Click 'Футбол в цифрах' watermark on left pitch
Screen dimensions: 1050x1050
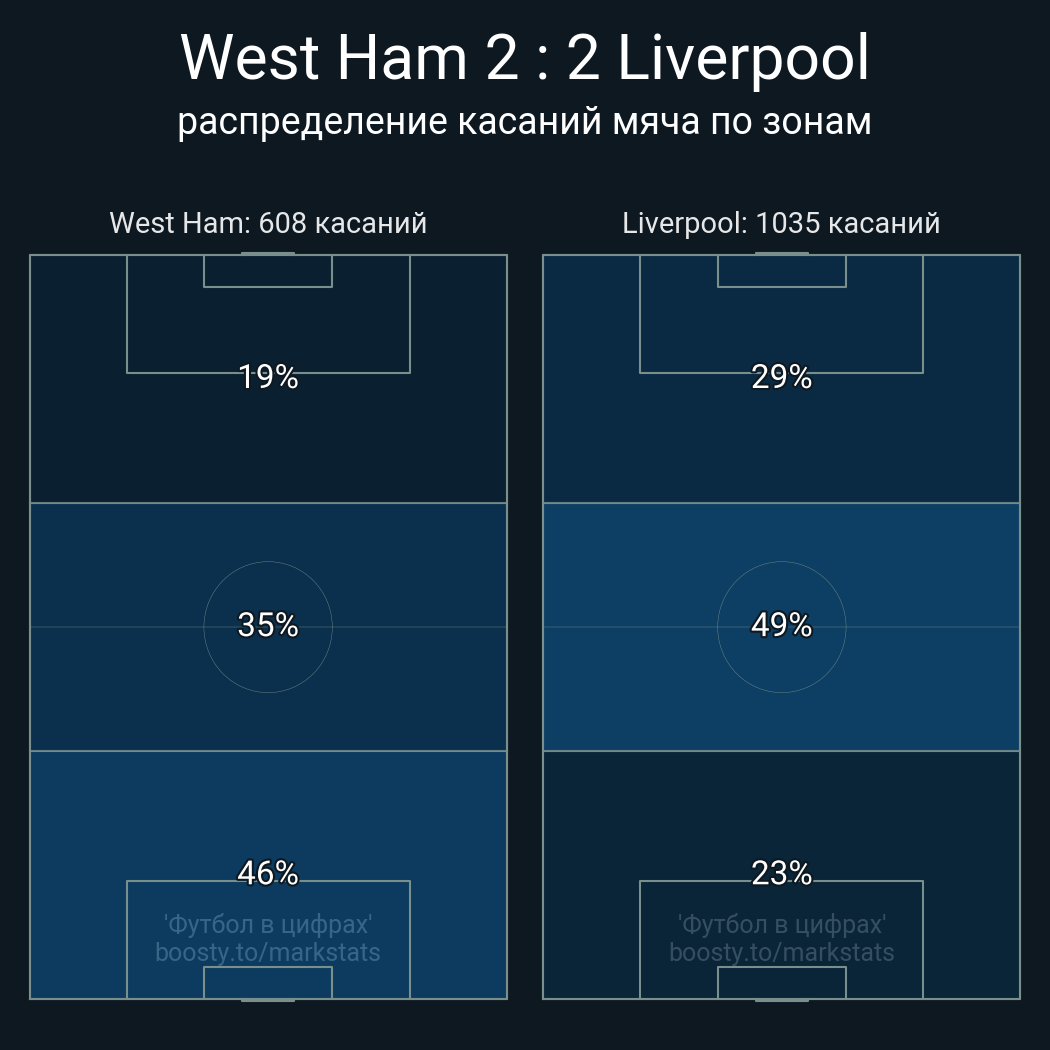[268, 924]
